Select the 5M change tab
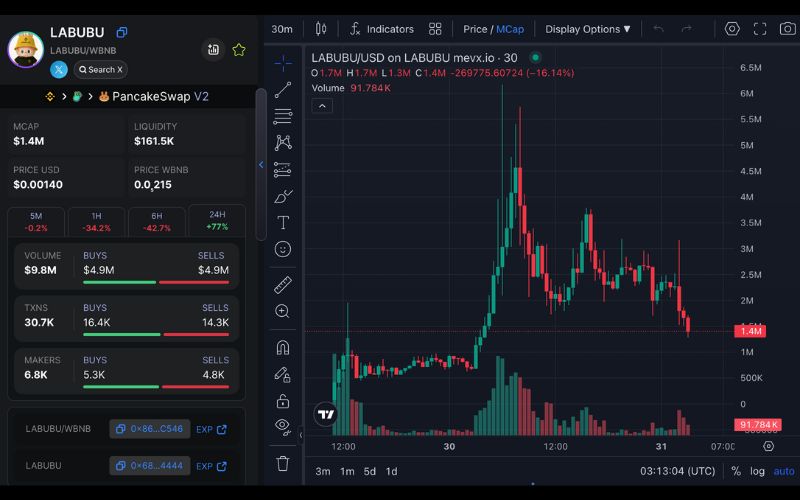800x500 pixels. (36, 221)
